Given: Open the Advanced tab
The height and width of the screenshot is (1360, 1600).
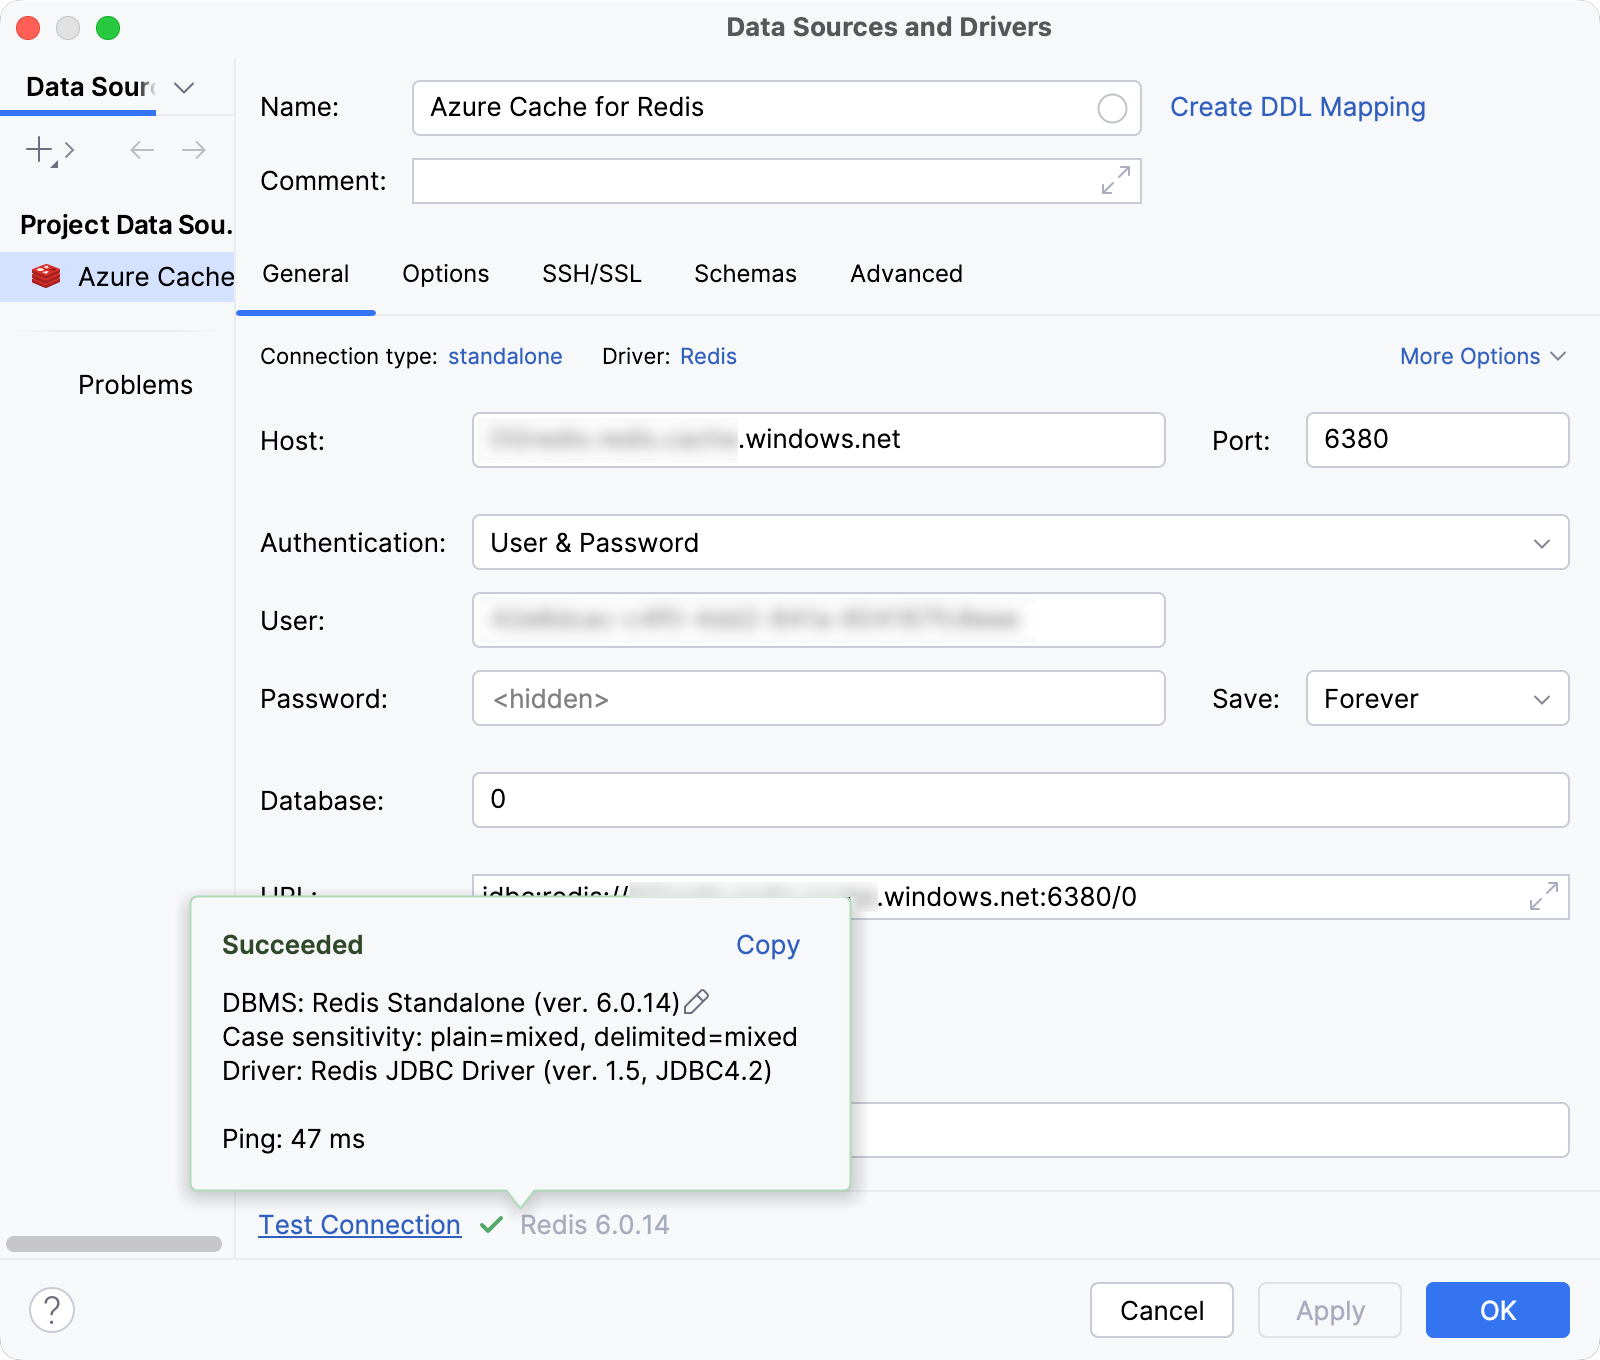Looking at the screenshot, I should pos(905,273).
